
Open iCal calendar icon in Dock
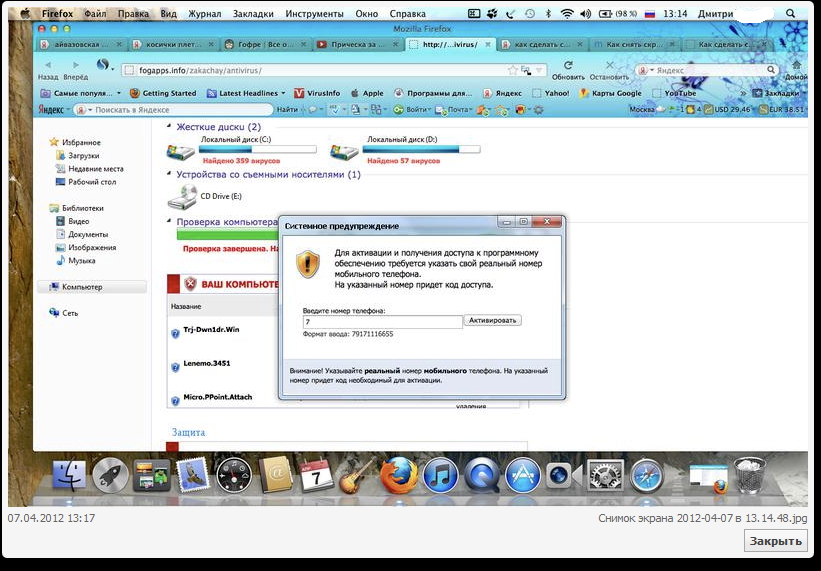click(x=316, y=475)
